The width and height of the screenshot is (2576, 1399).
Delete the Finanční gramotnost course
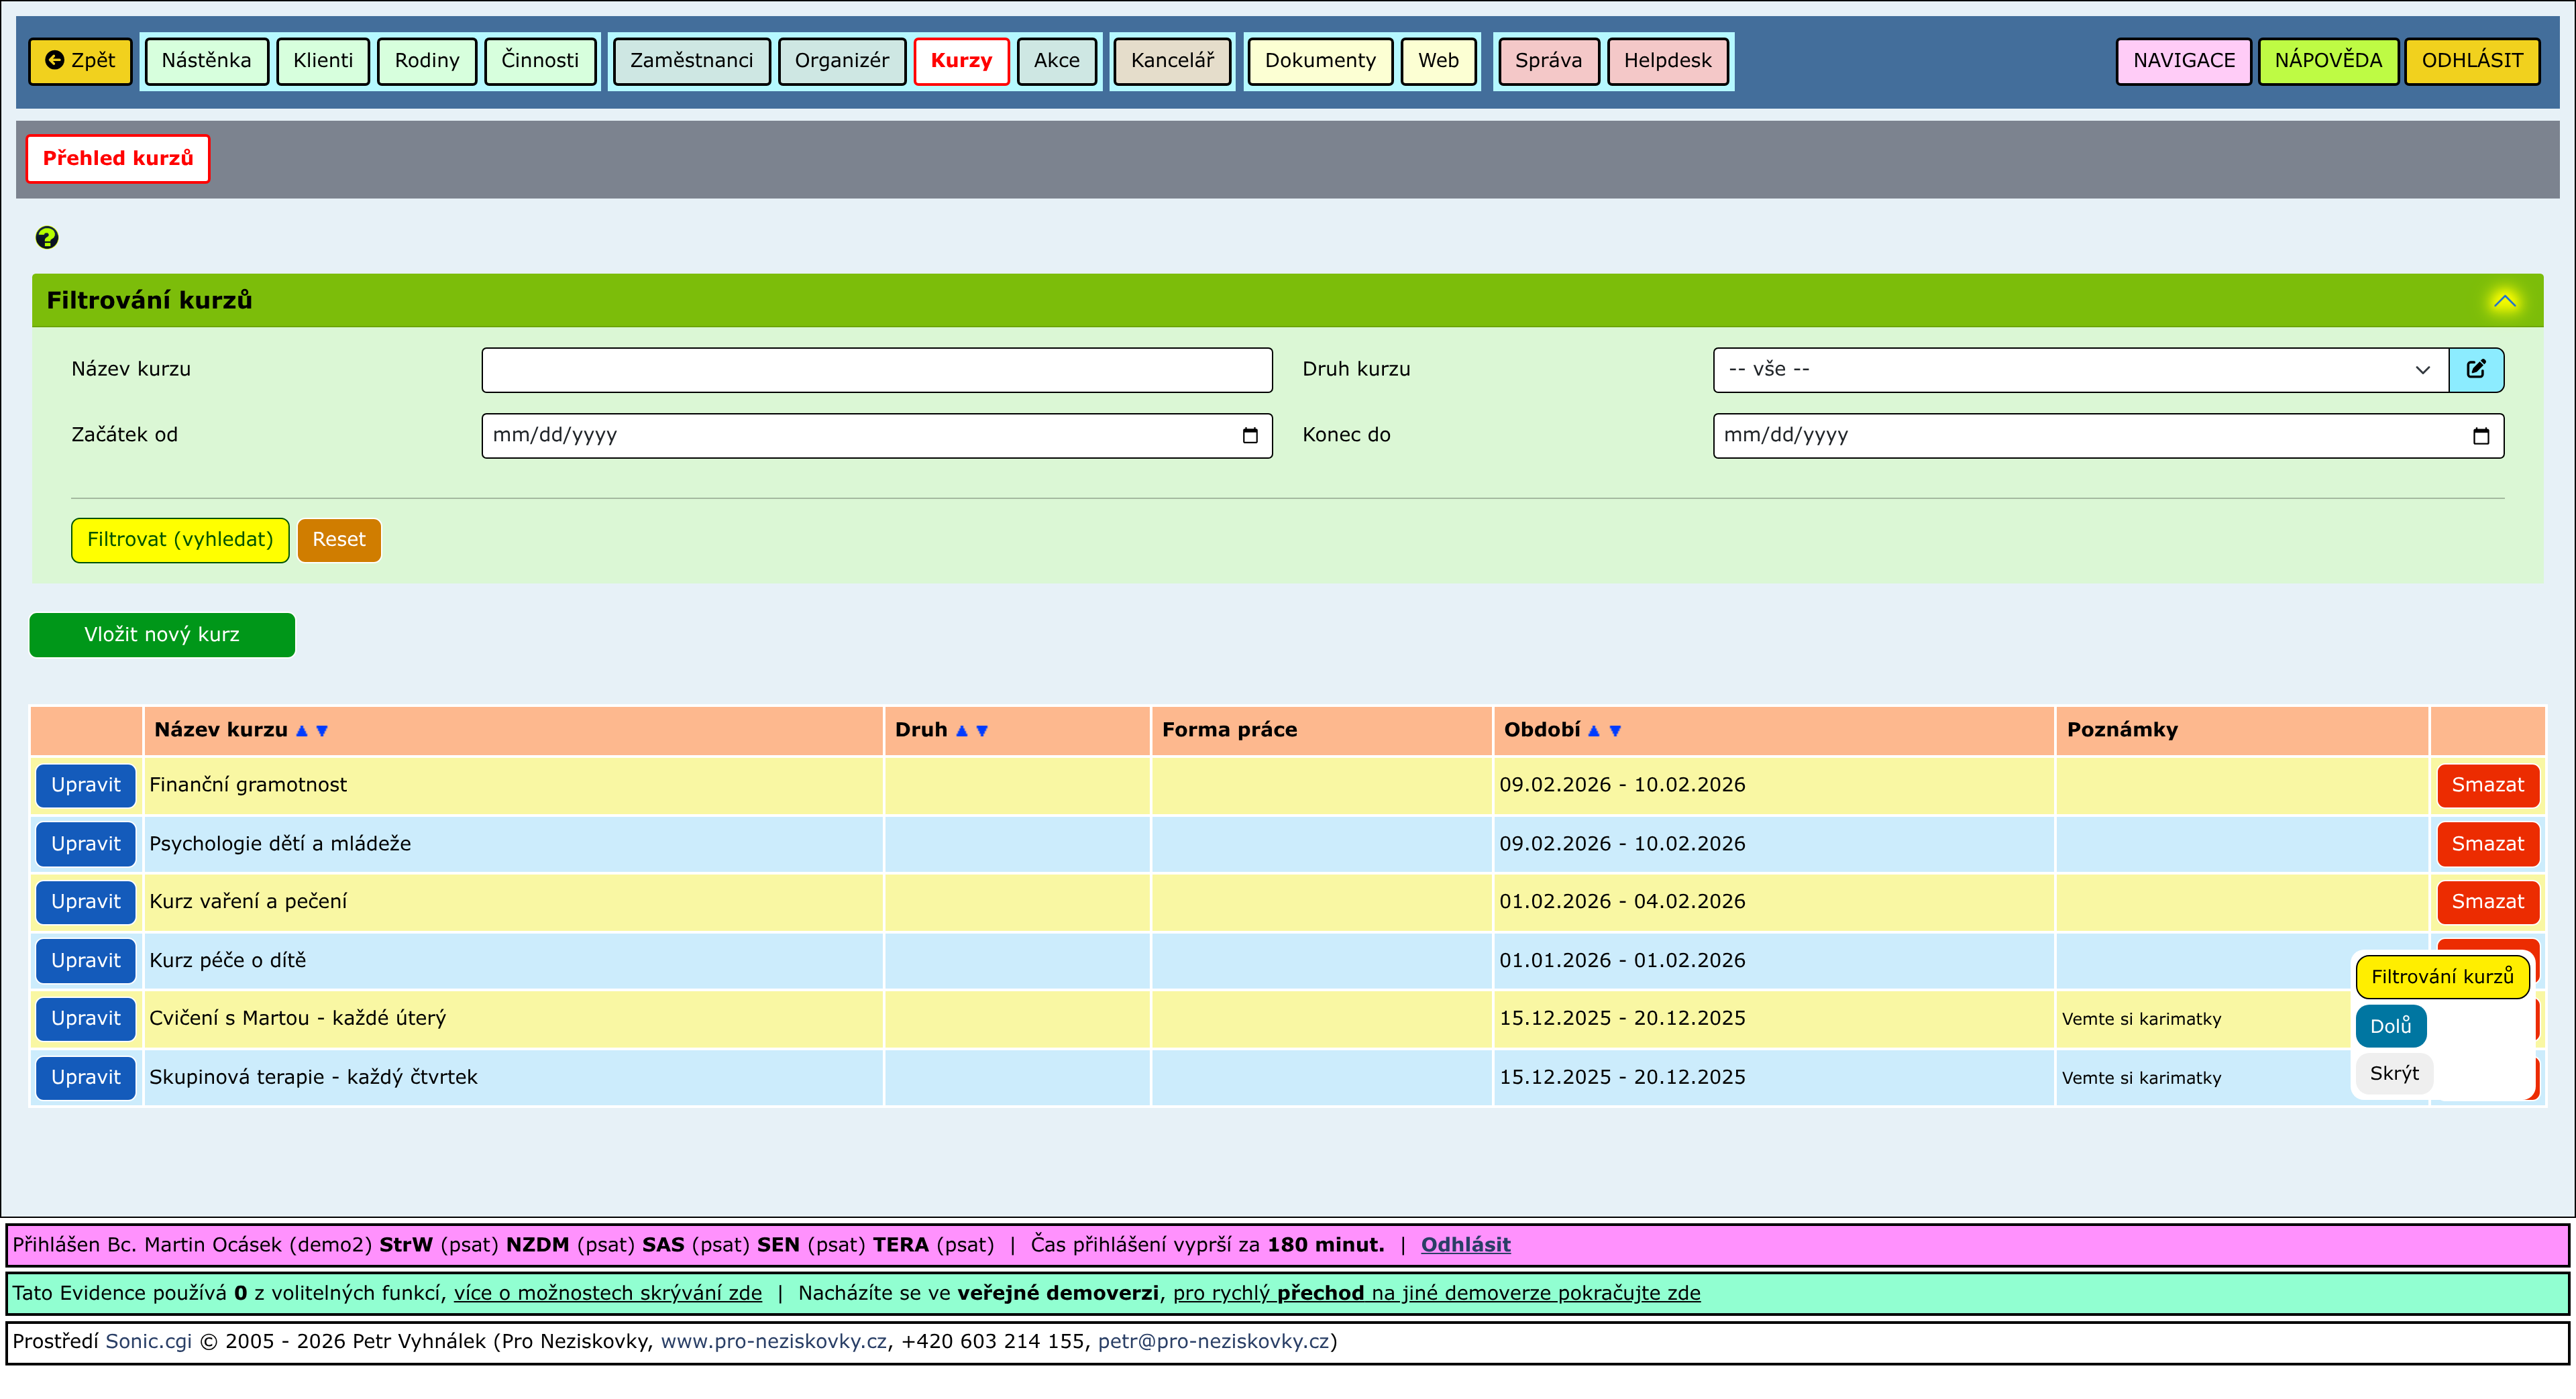pos(2488,786)
